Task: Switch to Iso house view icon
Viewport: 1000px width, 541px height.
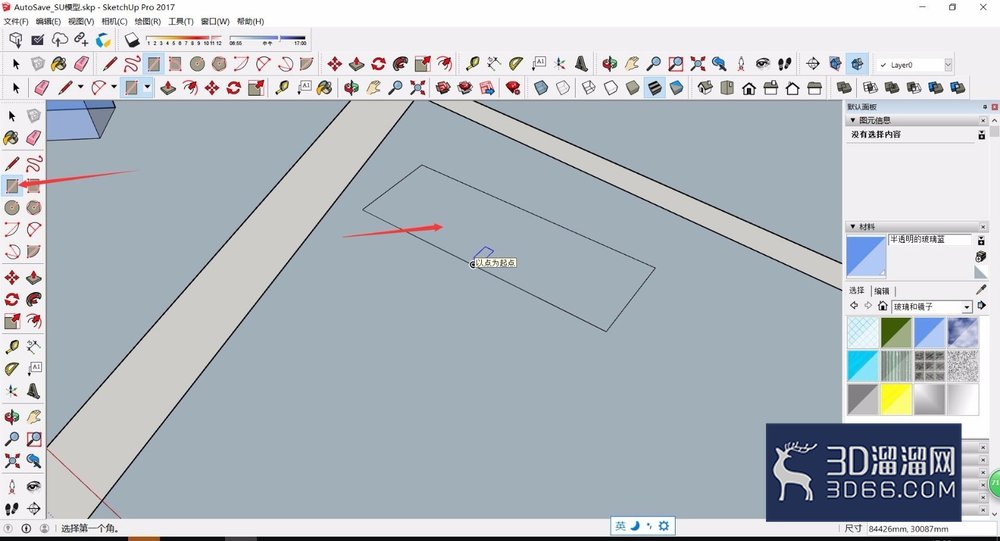Action: point(705,87)
